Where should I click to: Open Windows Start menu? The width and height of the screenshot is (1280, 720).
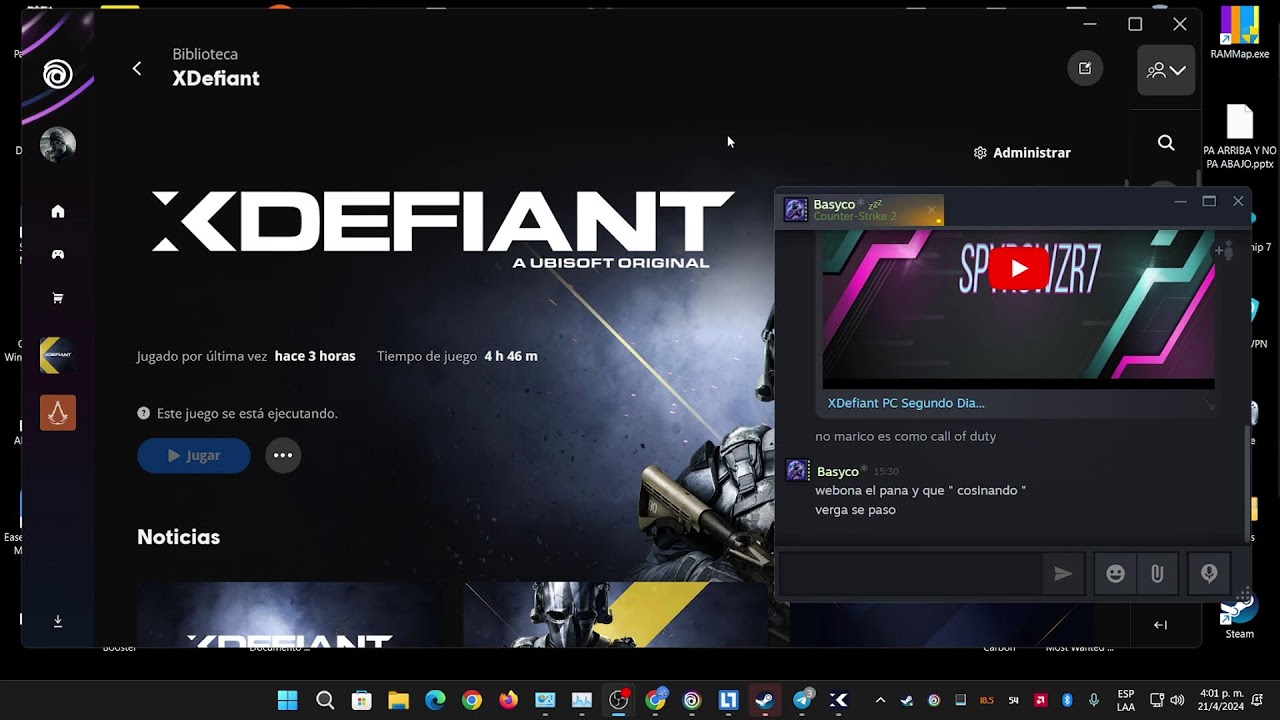[x=288, y=700]
